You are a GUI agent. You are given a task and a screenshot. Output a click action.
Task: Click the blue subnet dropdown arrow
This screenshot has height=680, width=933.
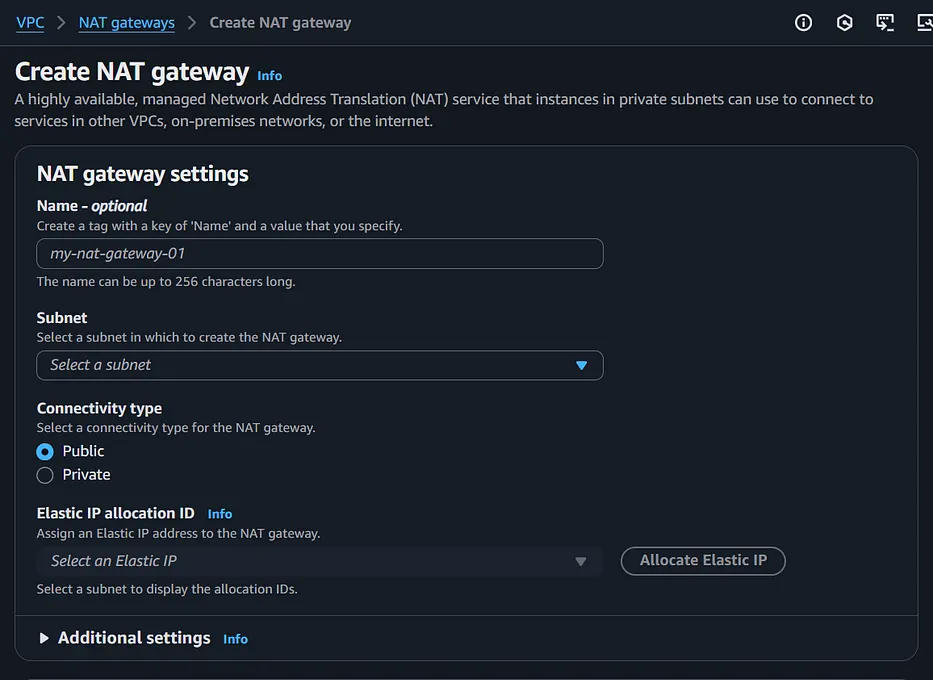click(x=581, y=365)
